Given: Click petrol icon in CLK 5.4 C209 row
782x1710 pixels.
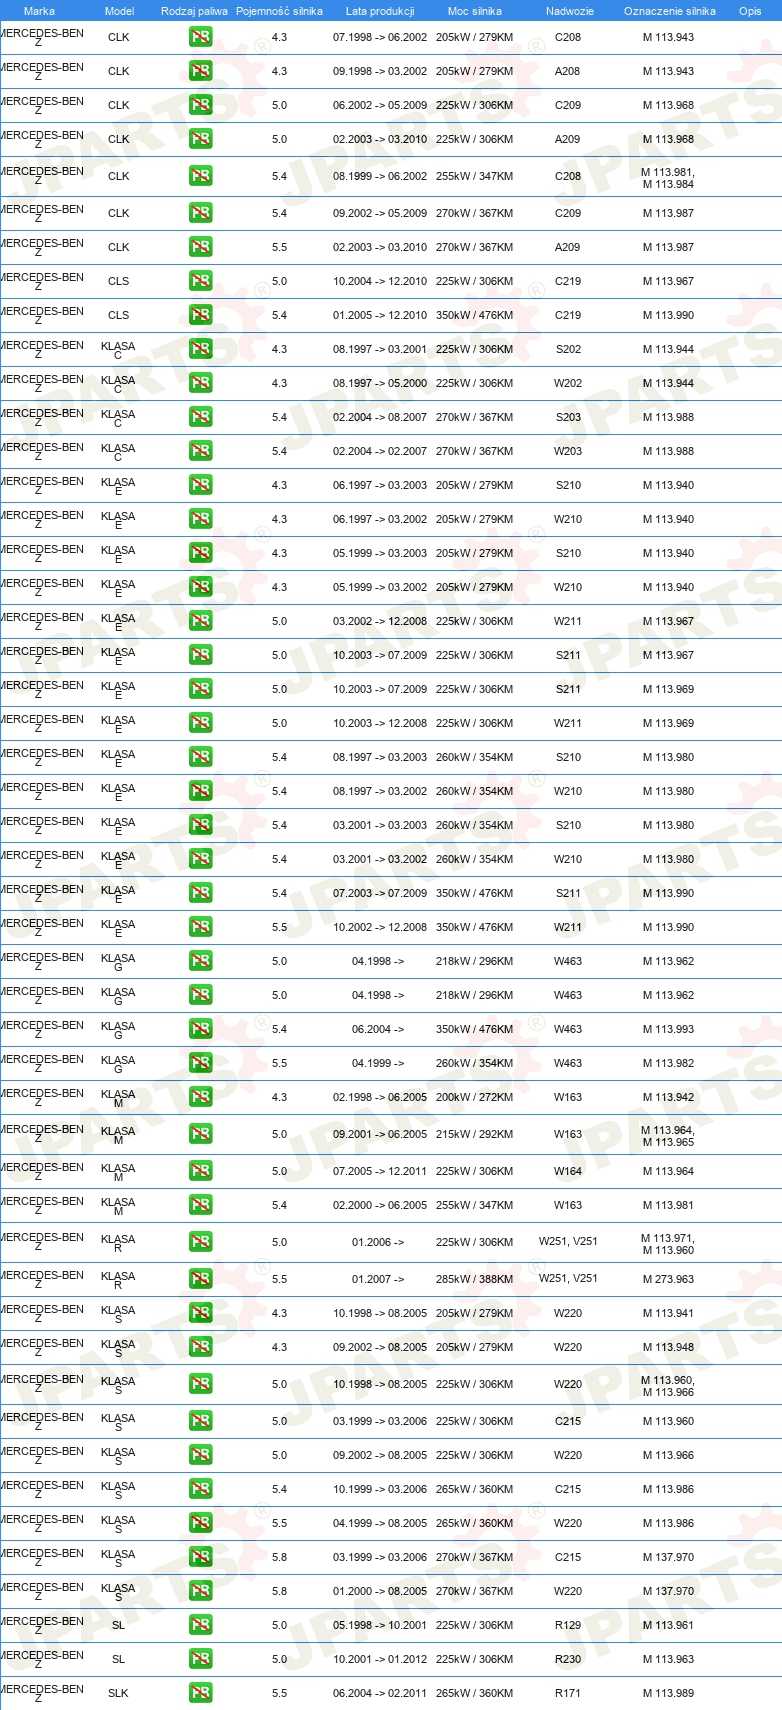Looking at the screenshot, I should pyautogui.click(x=200, y=213).
